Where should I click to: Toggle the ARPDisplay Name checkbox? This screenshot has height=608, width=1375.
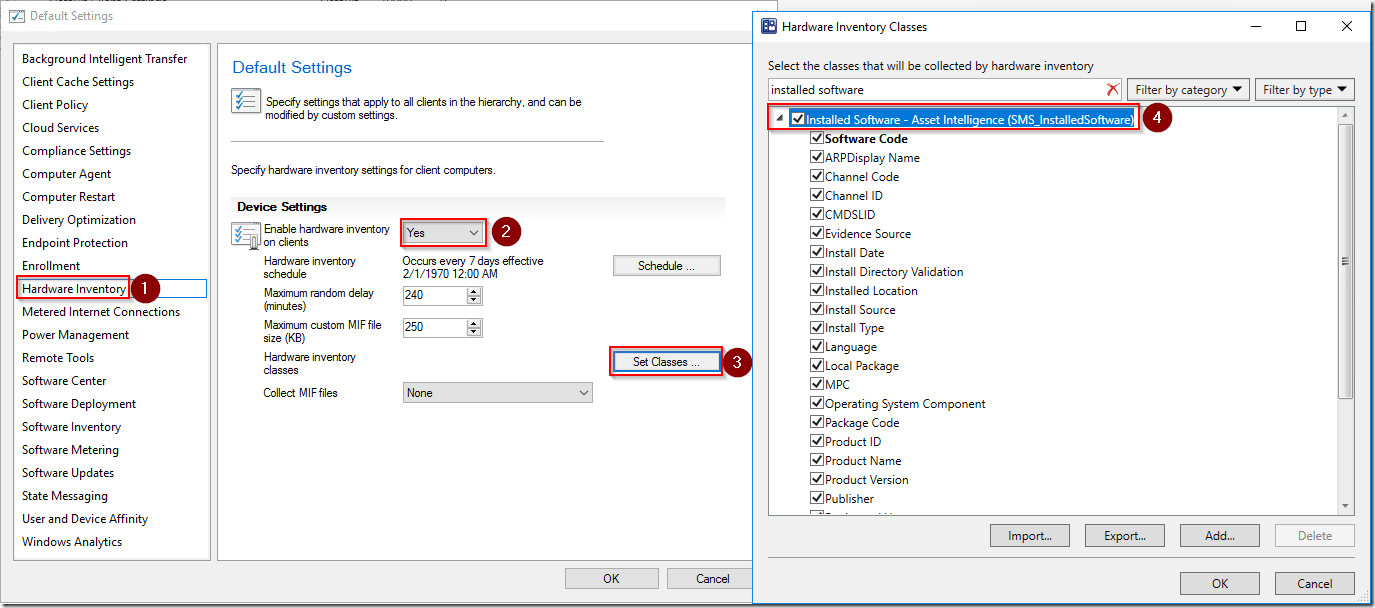817,158
